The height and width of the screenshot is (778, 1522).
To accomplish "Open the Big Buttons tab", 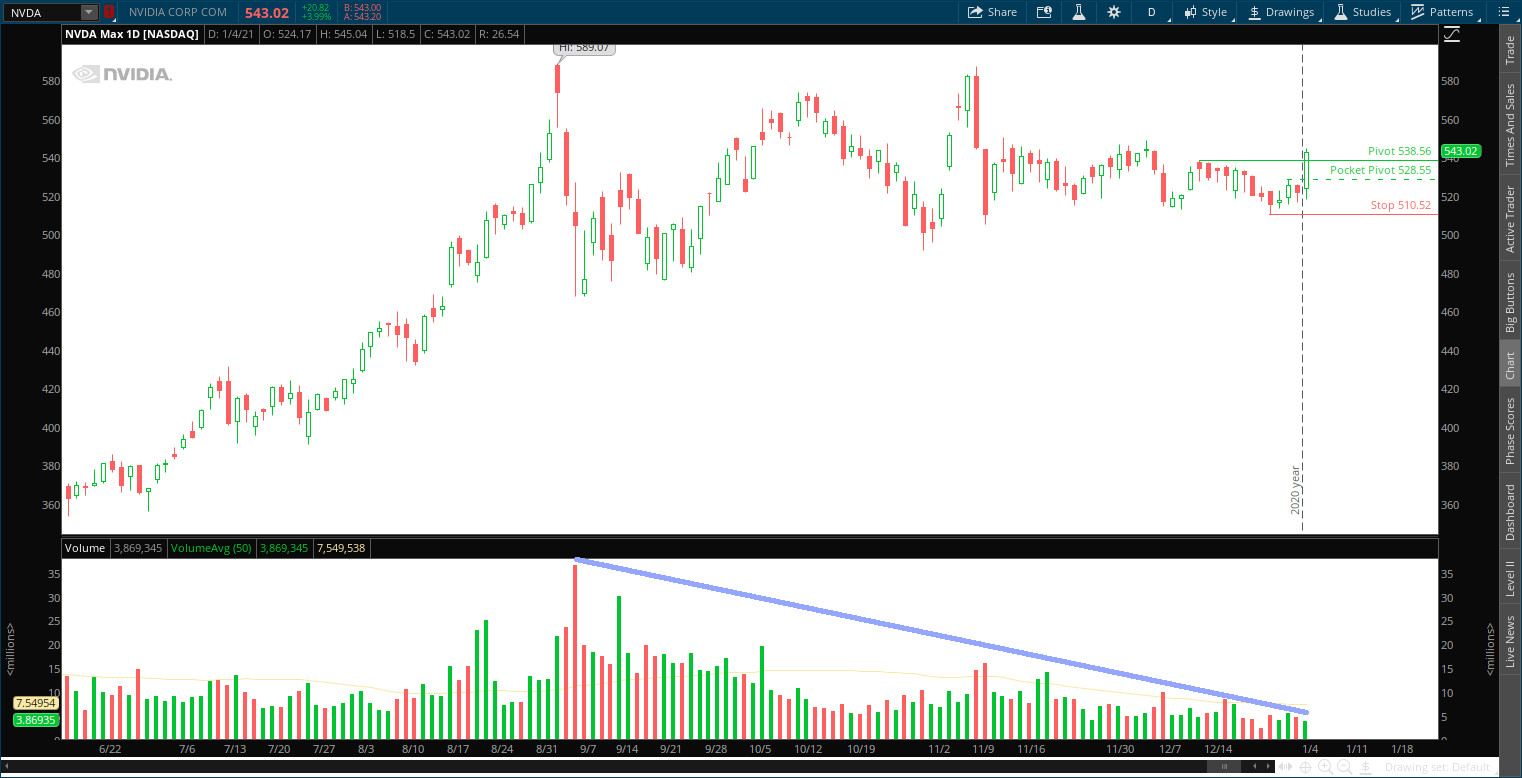I will coord(1510,302).
